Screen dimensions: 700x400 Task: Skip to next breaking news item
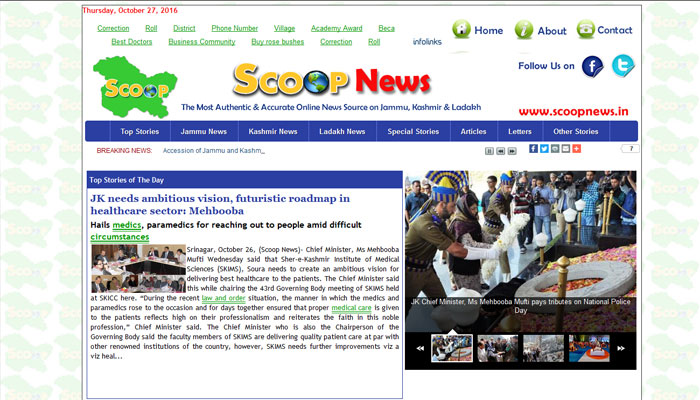(512, 150)
